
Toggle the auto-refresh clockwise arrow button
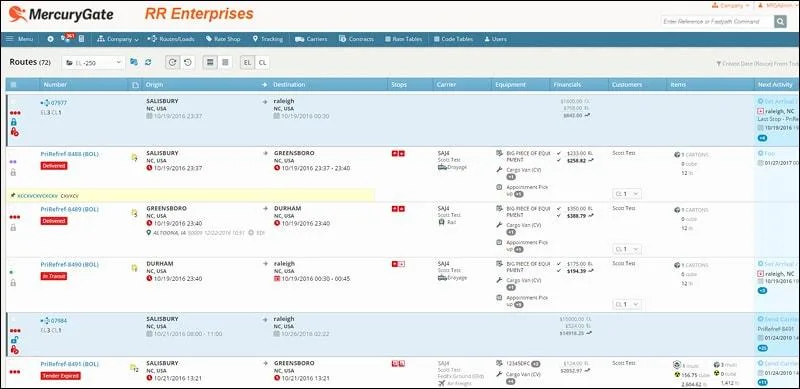coord(172,62)
